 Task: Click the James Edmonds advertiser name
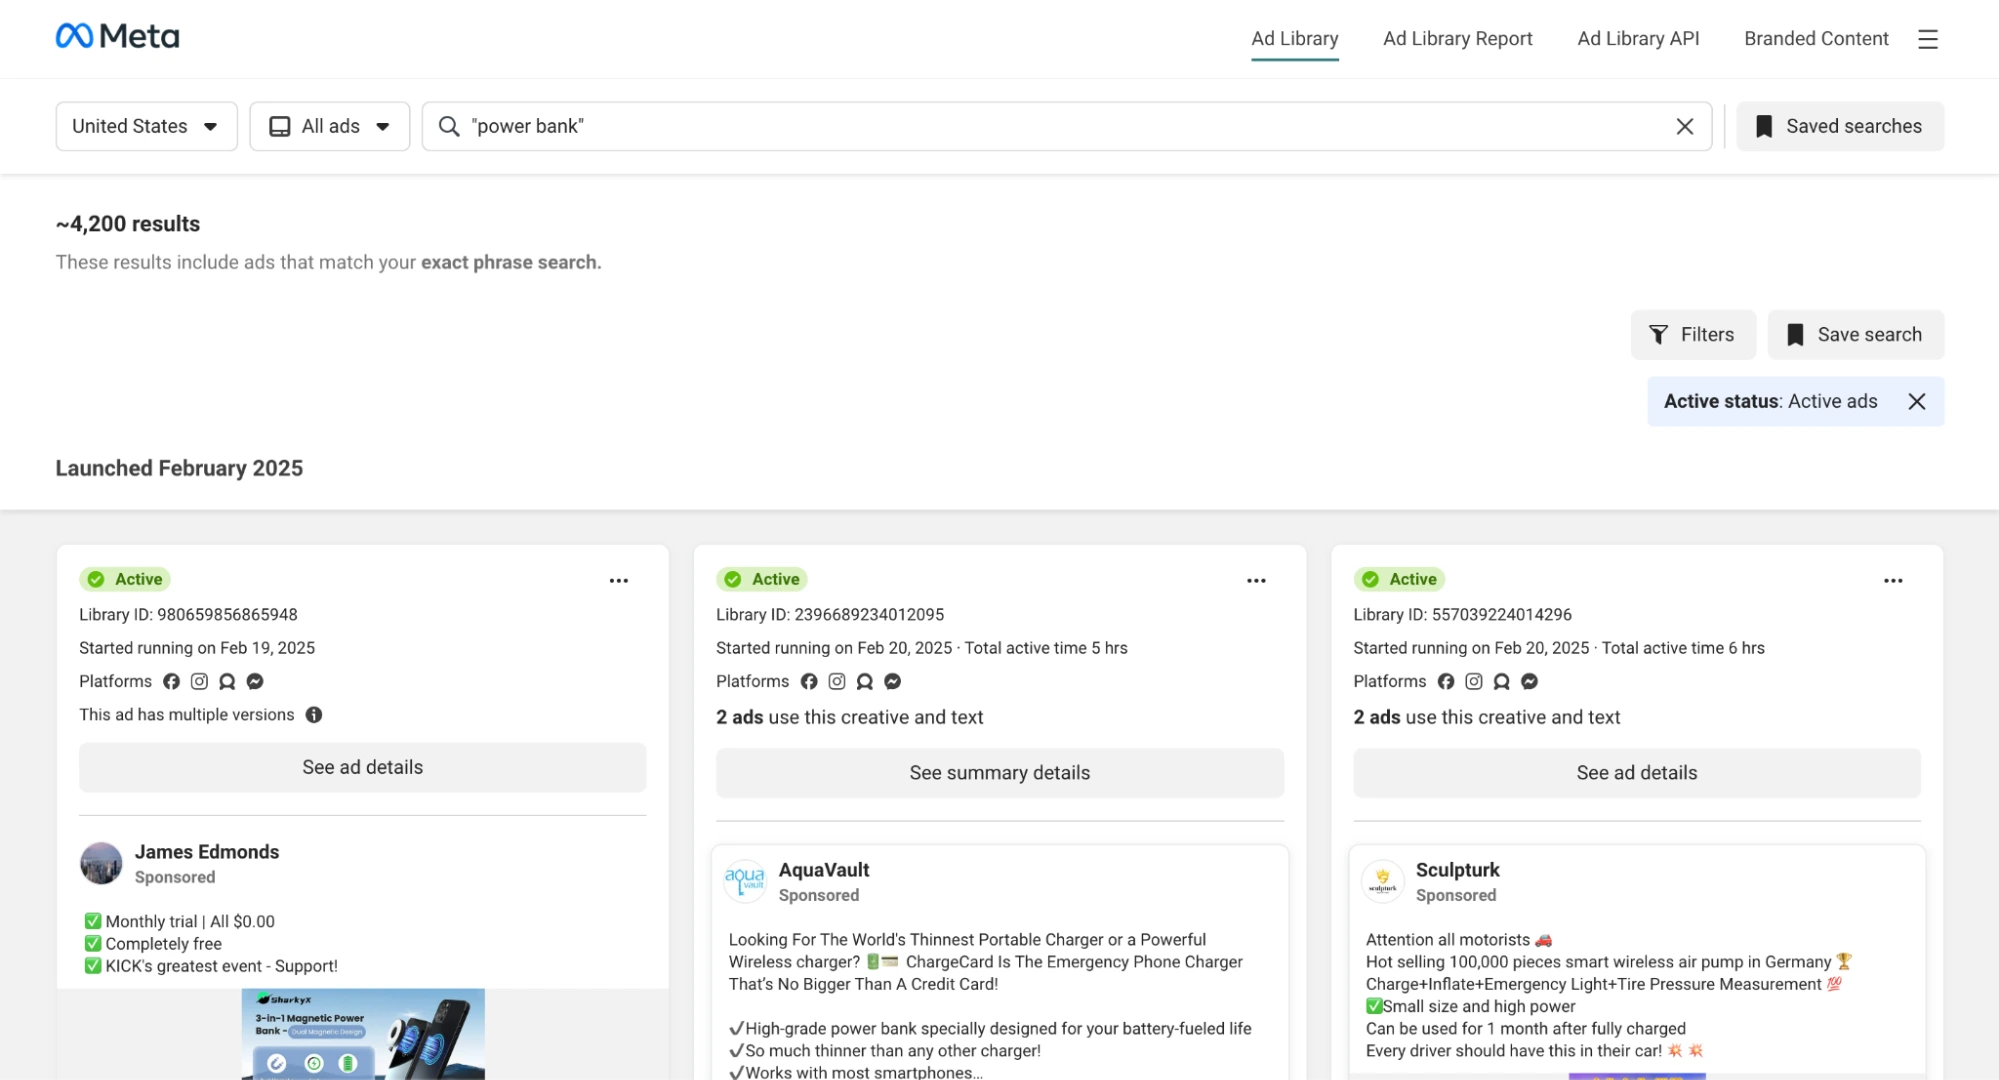207,852
